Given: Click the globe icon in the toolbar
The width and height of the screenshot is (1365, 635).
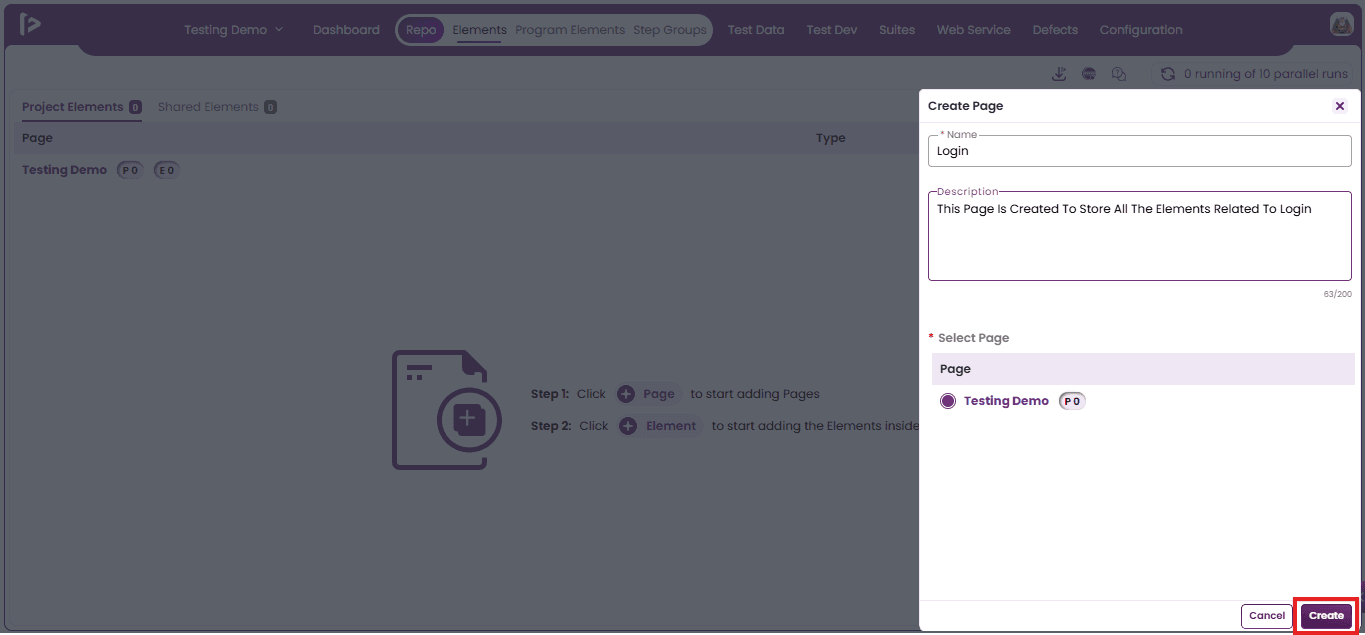Looking at the screenshot, I should pyautogui.click(x=1089, y=74).
